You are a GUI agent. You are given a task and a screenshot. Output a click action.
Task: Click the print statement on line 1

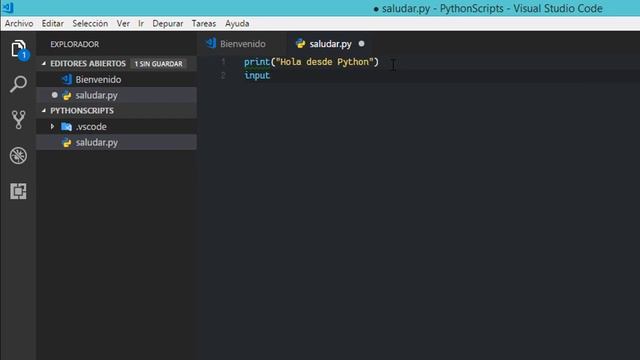tap(311, 62)
